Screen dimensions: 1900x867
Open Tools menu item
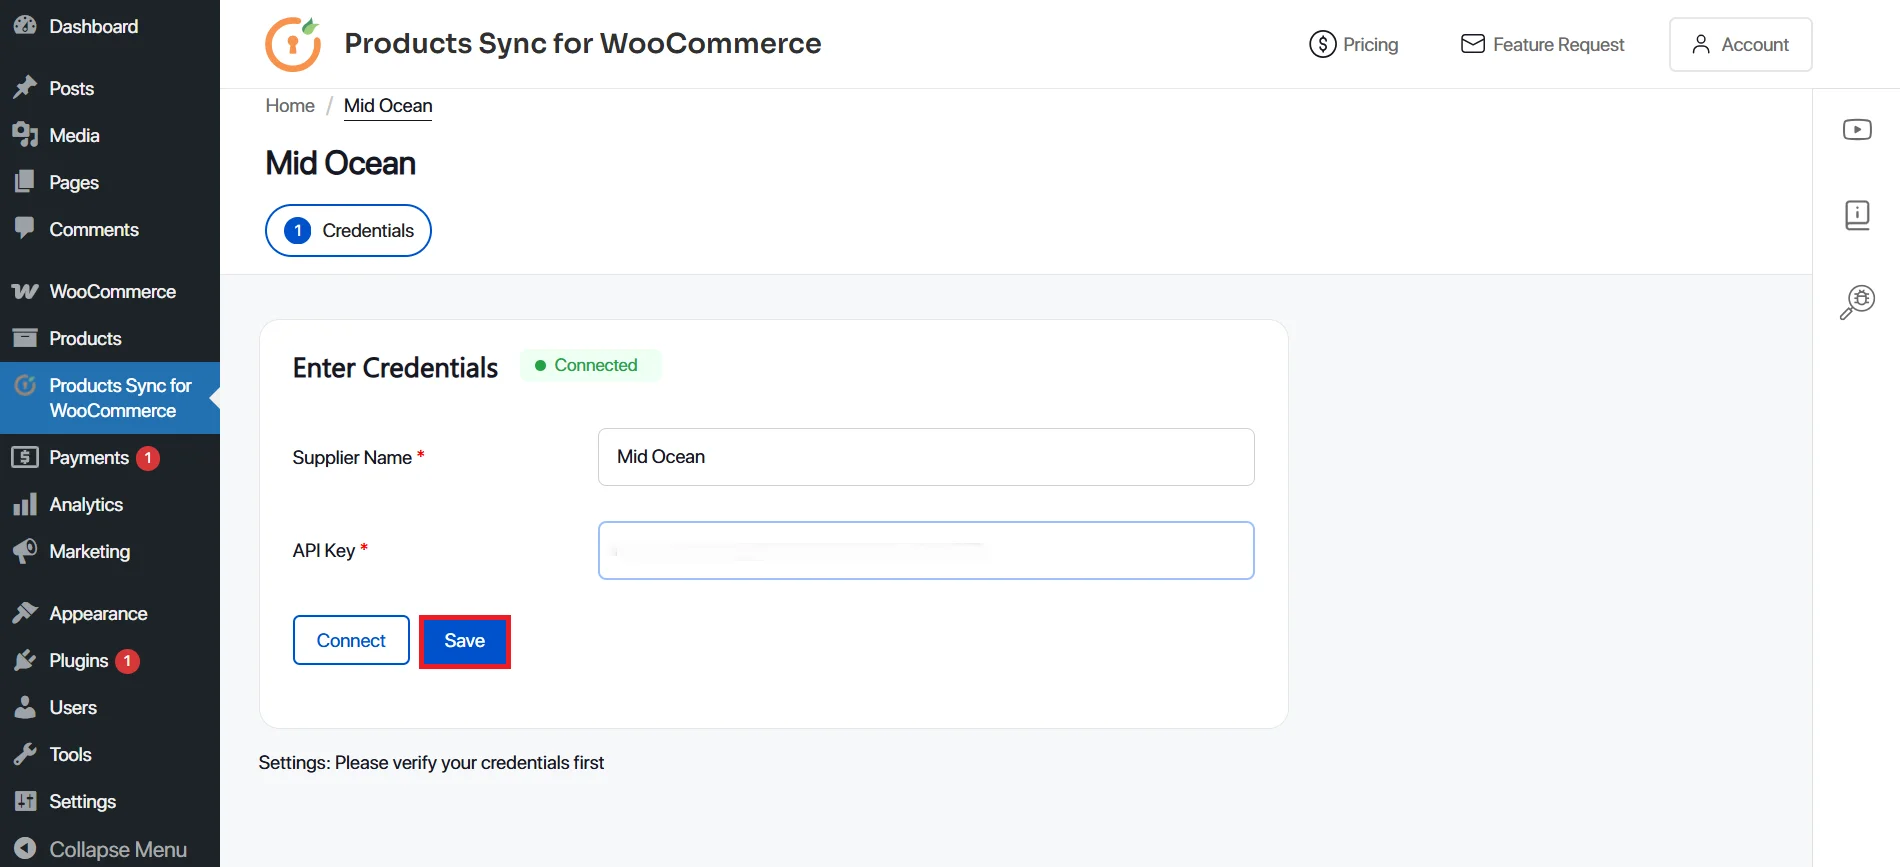click(110, 754)
